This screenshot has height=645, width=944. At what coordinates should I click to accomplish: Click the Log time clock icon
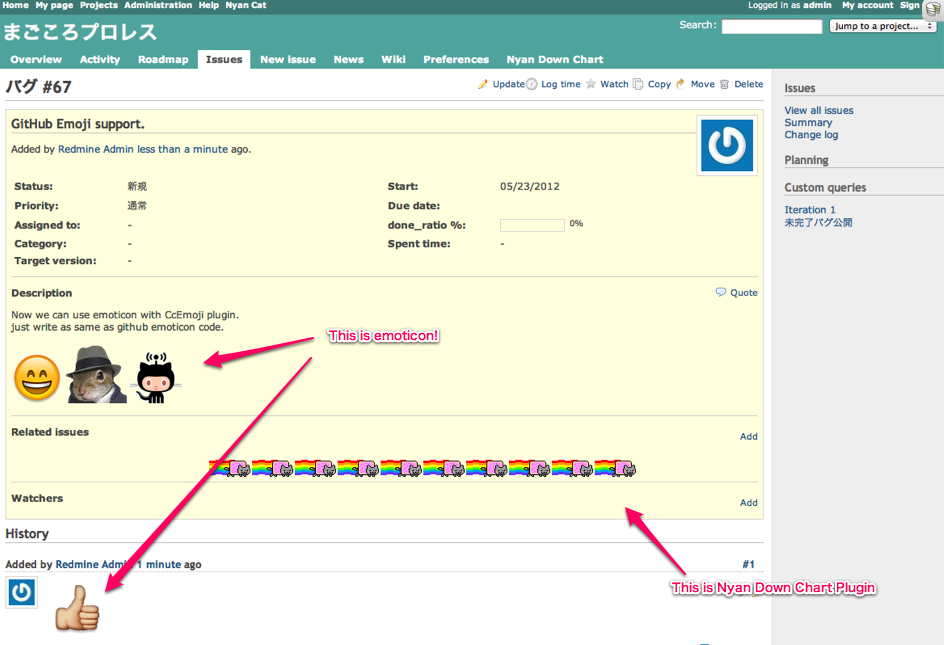pyautogui.click(x=532, y=84)
